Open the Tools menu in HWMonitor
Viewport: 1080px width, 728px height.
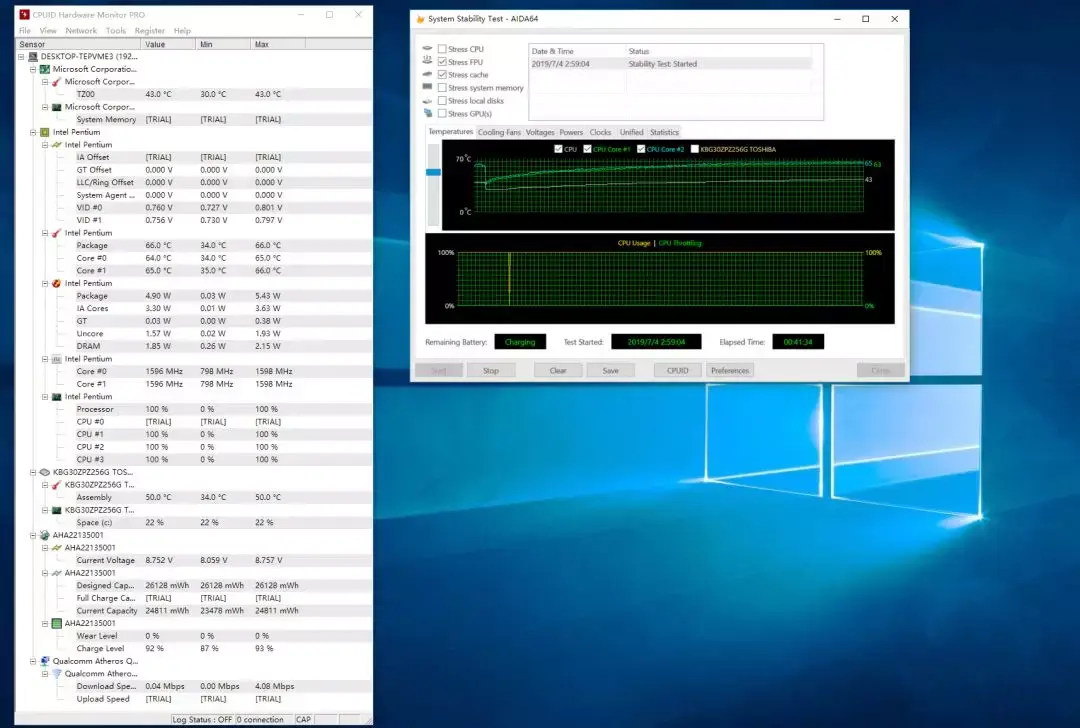(116, 30)
